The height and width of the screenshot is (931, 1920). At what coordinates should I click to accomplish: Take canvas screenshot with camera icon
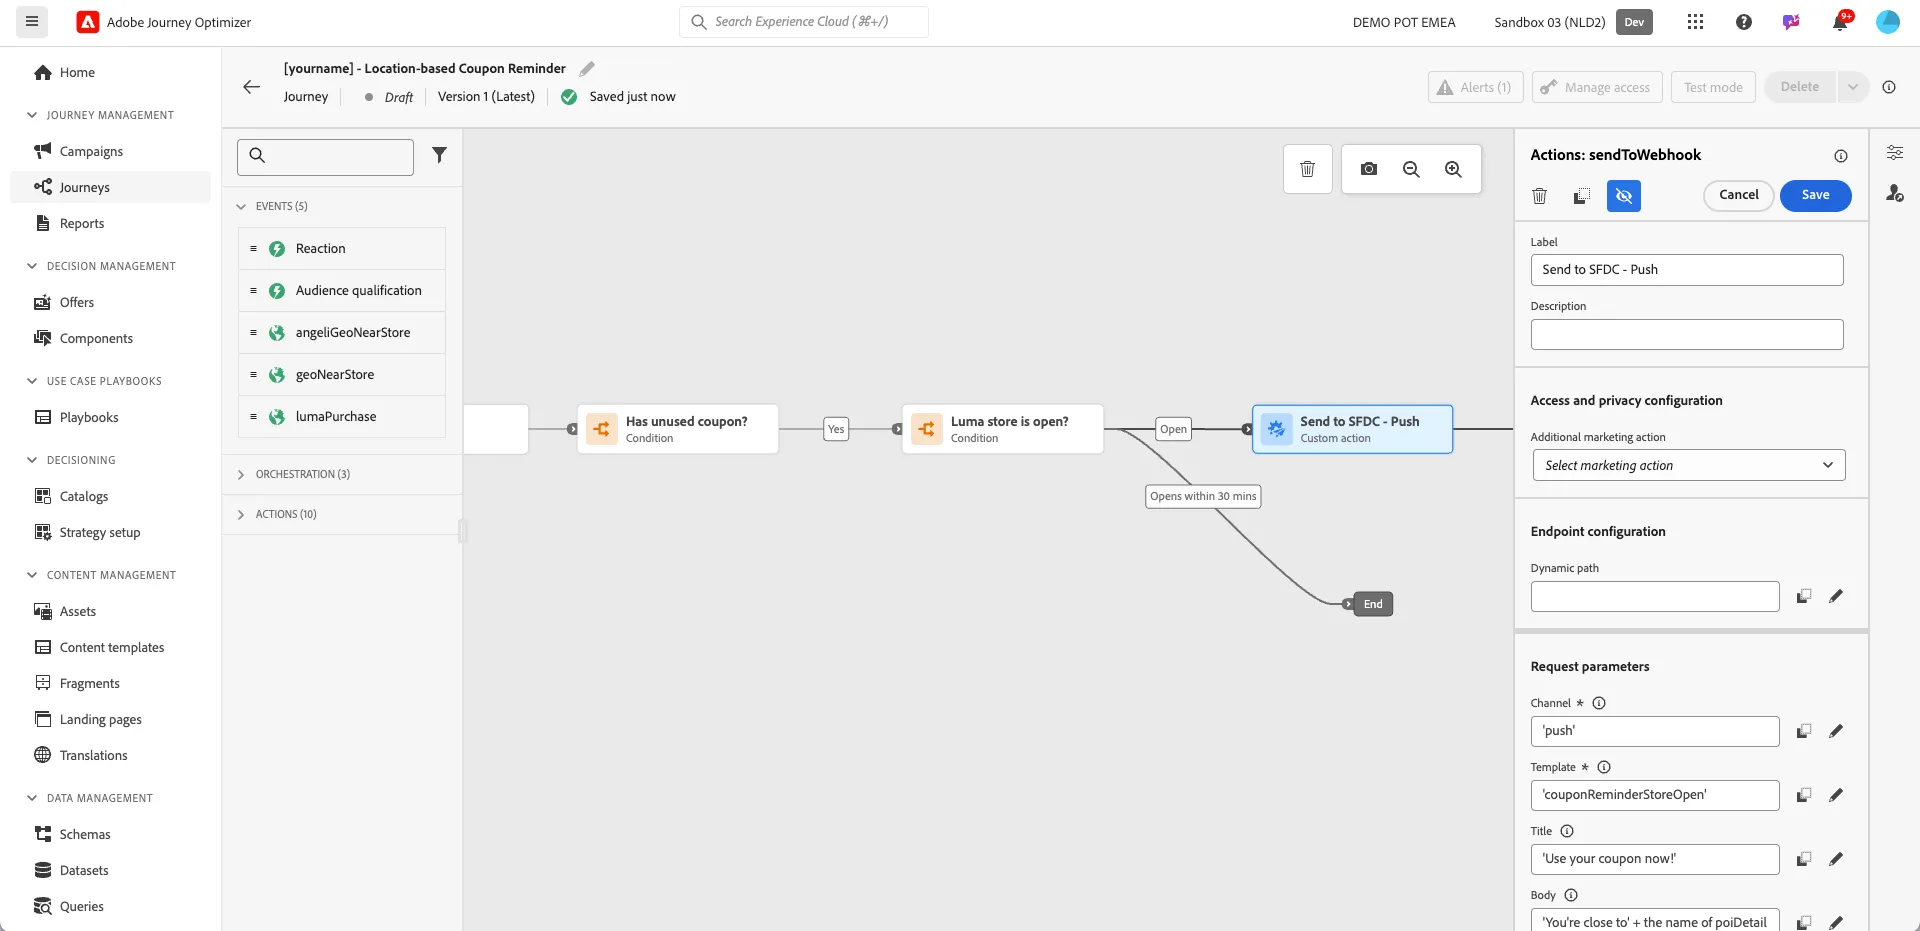click(1369, 169)
